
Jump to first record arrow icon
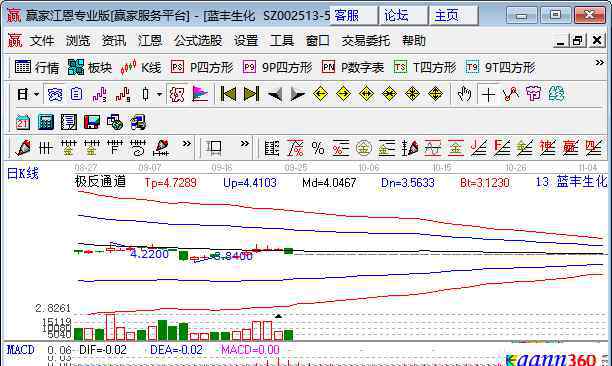(228, 94)
